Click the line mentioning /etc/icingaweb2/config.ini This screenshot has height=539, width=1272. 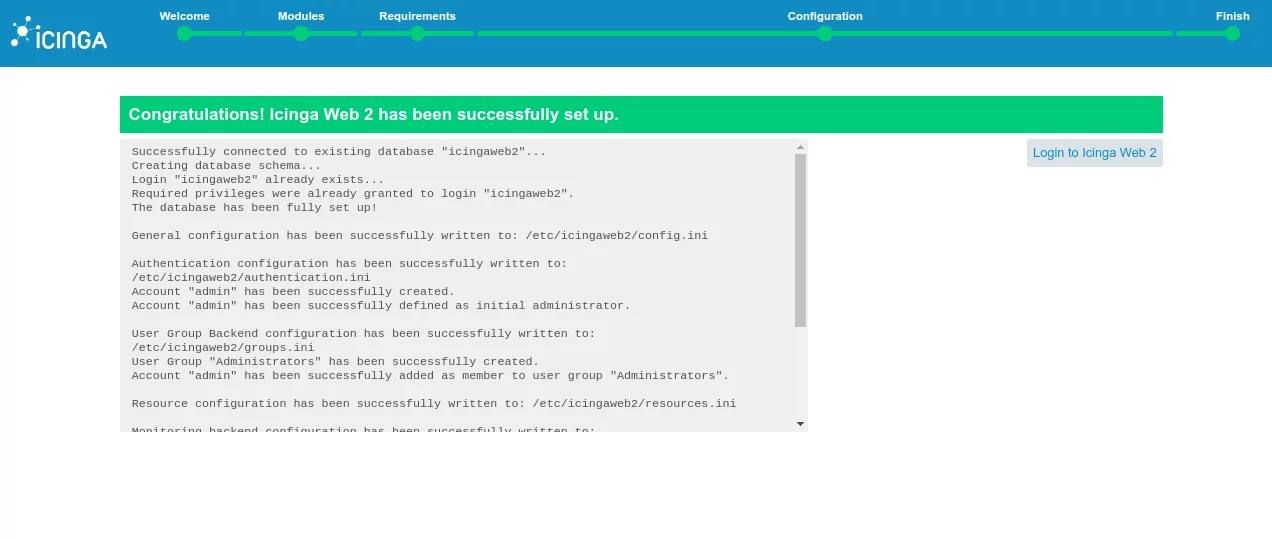[420, 236]
